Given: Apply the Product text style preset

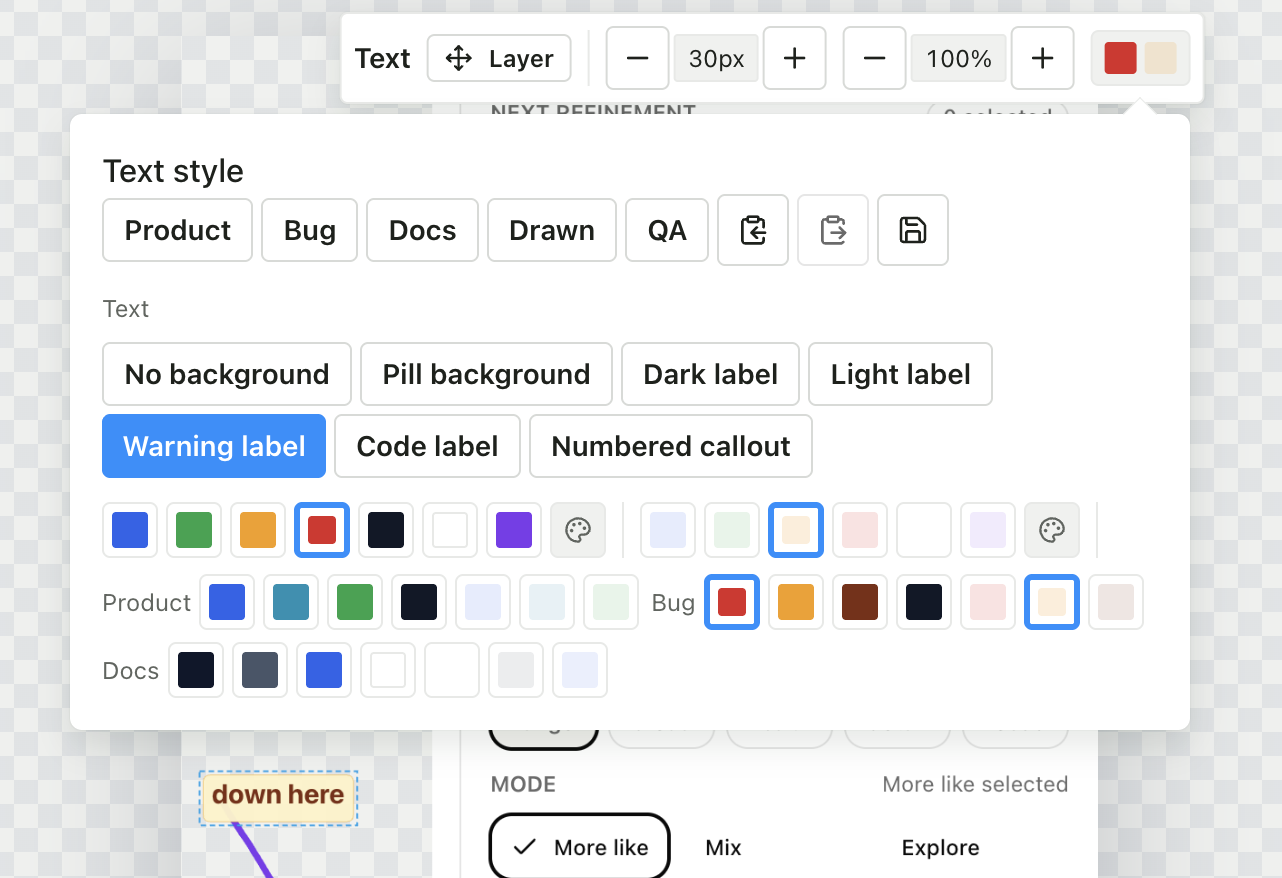Looking at the screenshot, I should [178, 230].
